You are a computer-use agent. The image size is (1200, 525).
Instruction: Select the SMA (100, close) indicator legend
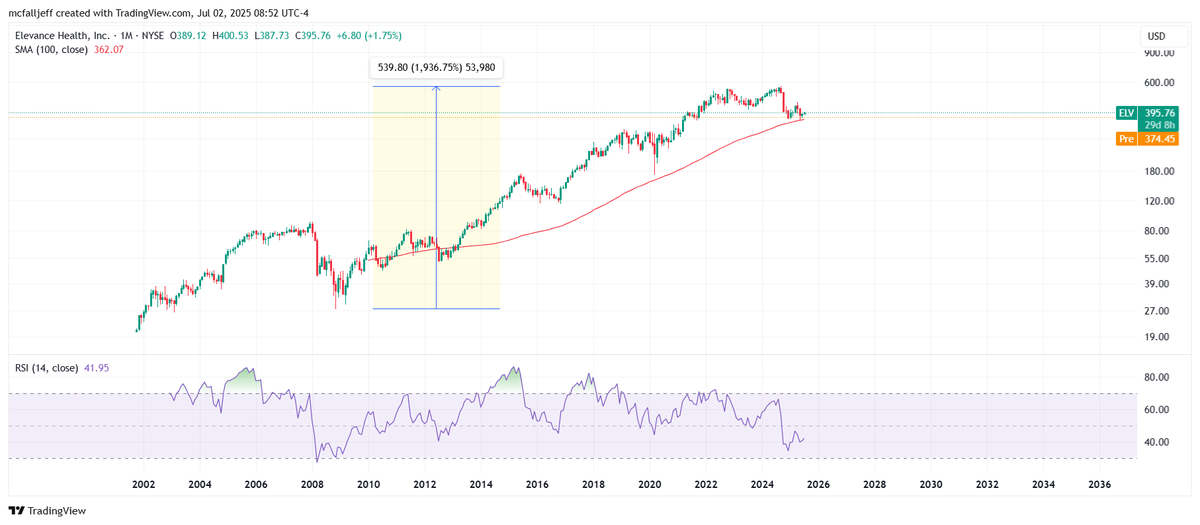tap(52, 49)
